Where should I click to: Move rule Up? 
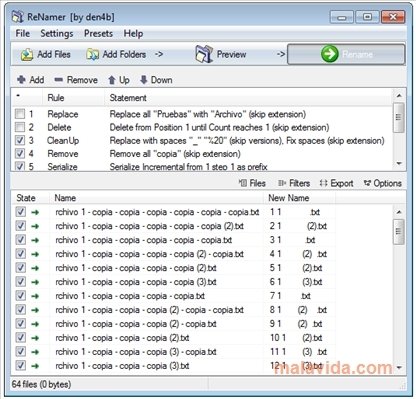[x=119, y=80]
